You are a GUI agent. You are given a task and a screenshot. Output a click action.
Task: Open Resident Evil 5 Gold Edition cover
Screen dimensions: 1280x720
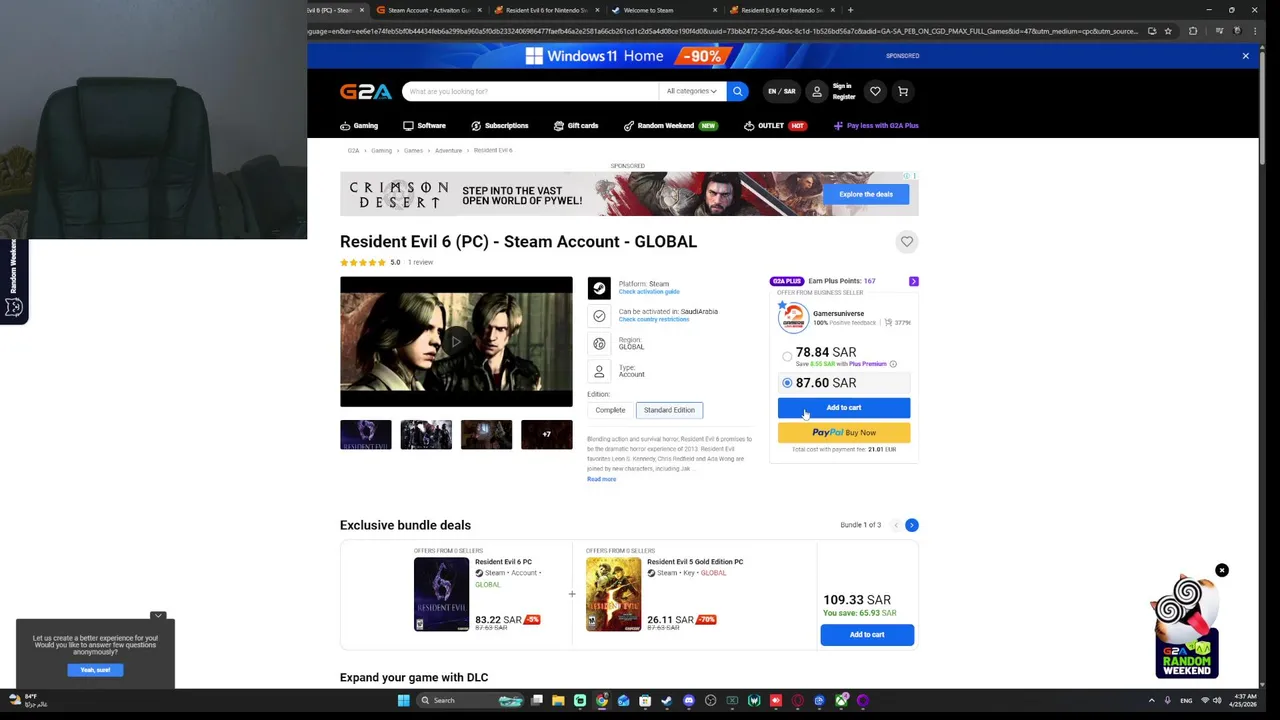[613, 595]
